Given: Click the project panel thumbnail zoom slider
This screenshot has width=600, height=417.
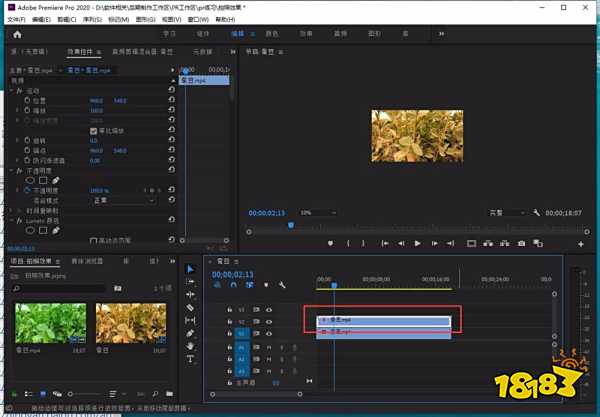Looking at the screenshot, I should pyautogui.click(x=70, y=393).
